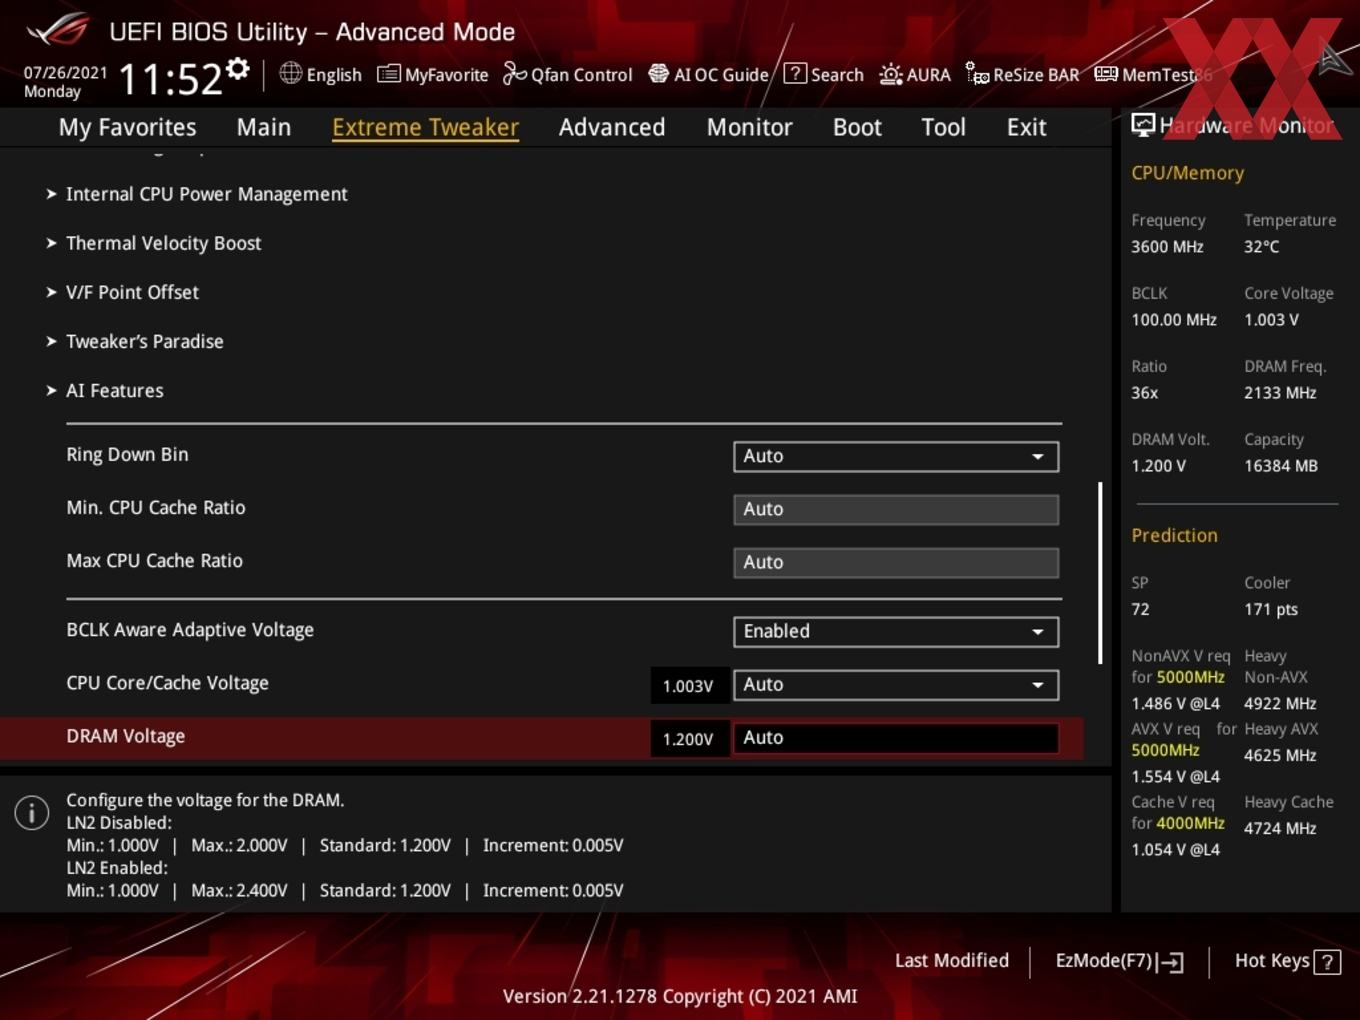
Task: Click BCLK Aware Adaptive Voltage label
Action: click(190, 630)
